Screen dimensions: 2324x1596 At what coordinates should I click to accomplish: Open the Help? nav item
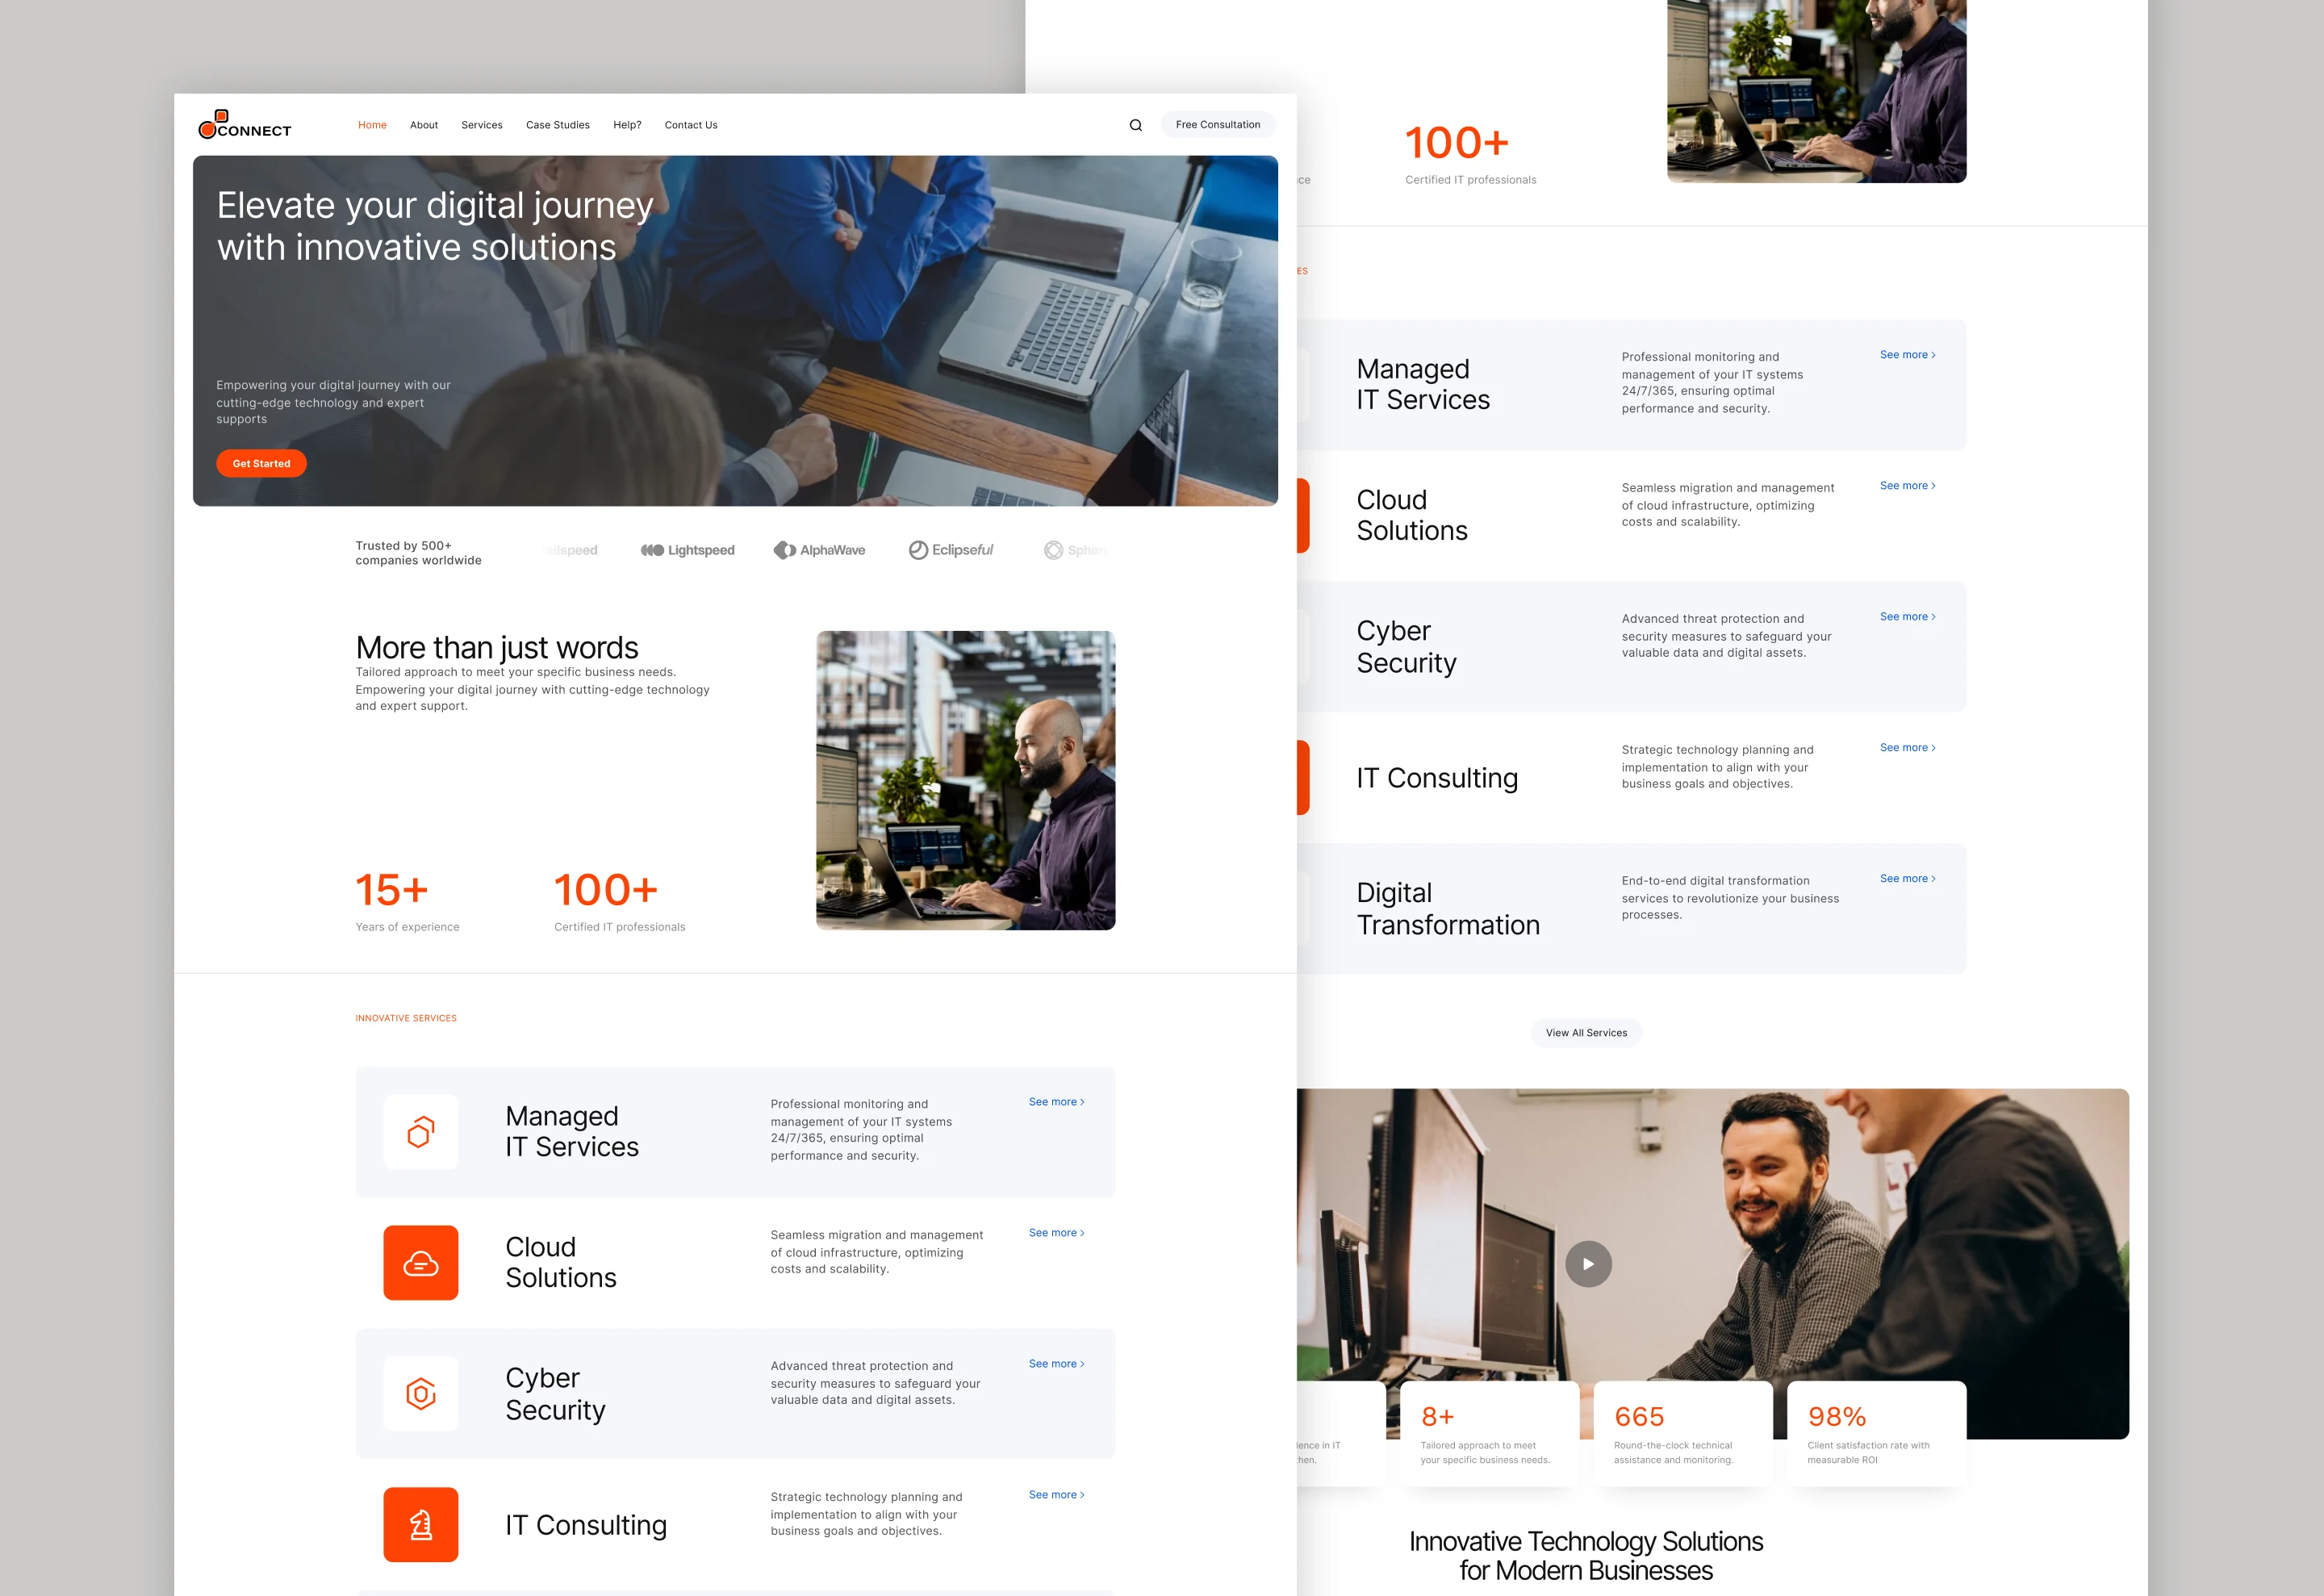click(x=627, y=125)
